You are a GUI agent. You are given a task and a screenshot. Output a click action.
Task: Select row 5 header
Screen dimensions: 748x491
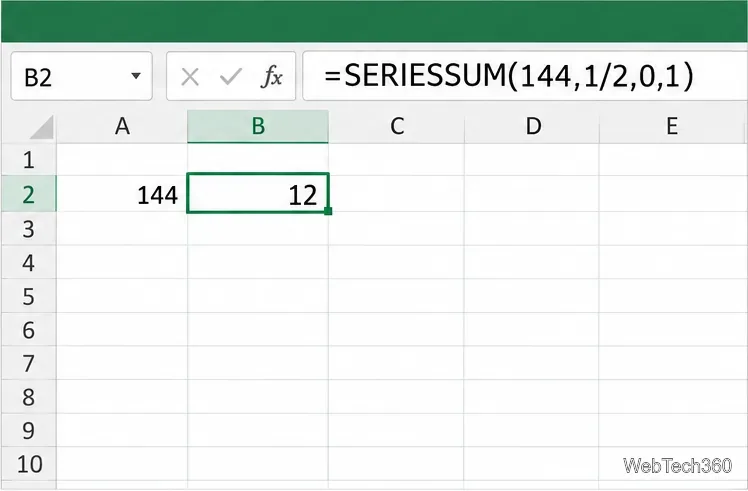(29, 296)
